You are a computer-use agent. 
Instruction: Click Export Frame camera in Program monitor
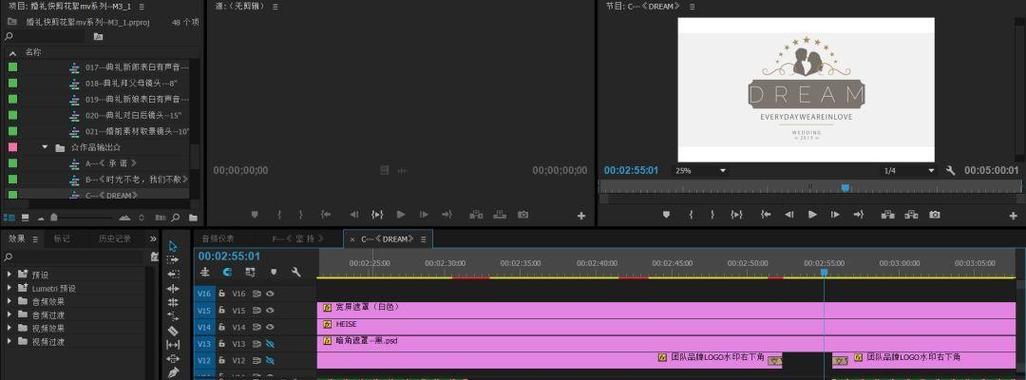pos(935,214)
